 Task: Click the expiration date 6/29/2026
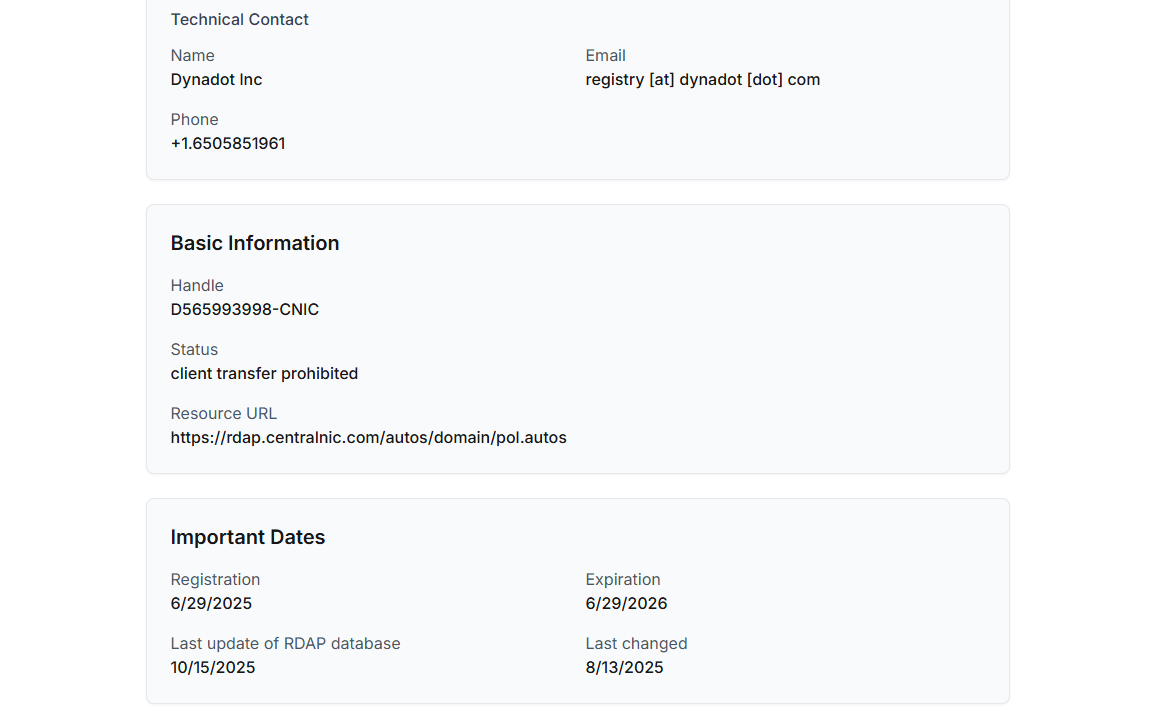[x=626, y=604]
